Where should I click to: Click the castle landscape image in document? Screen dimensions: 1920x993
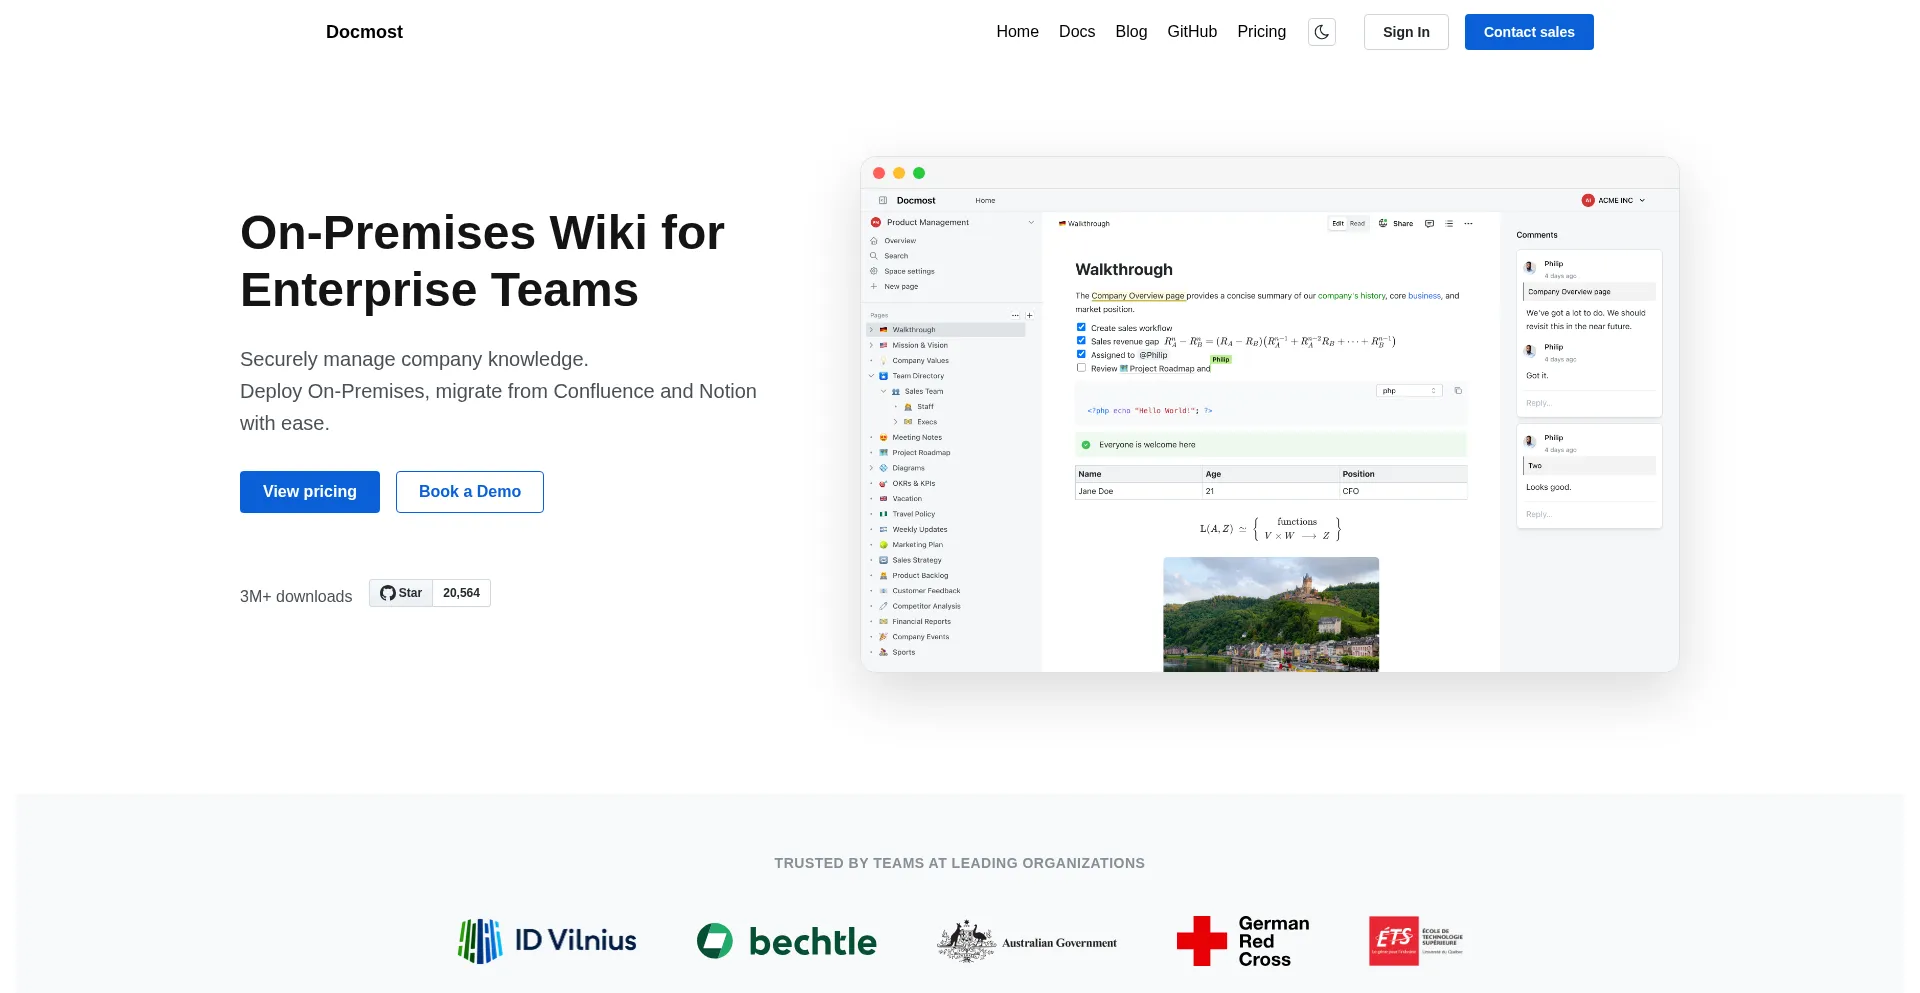(1271, 614)
